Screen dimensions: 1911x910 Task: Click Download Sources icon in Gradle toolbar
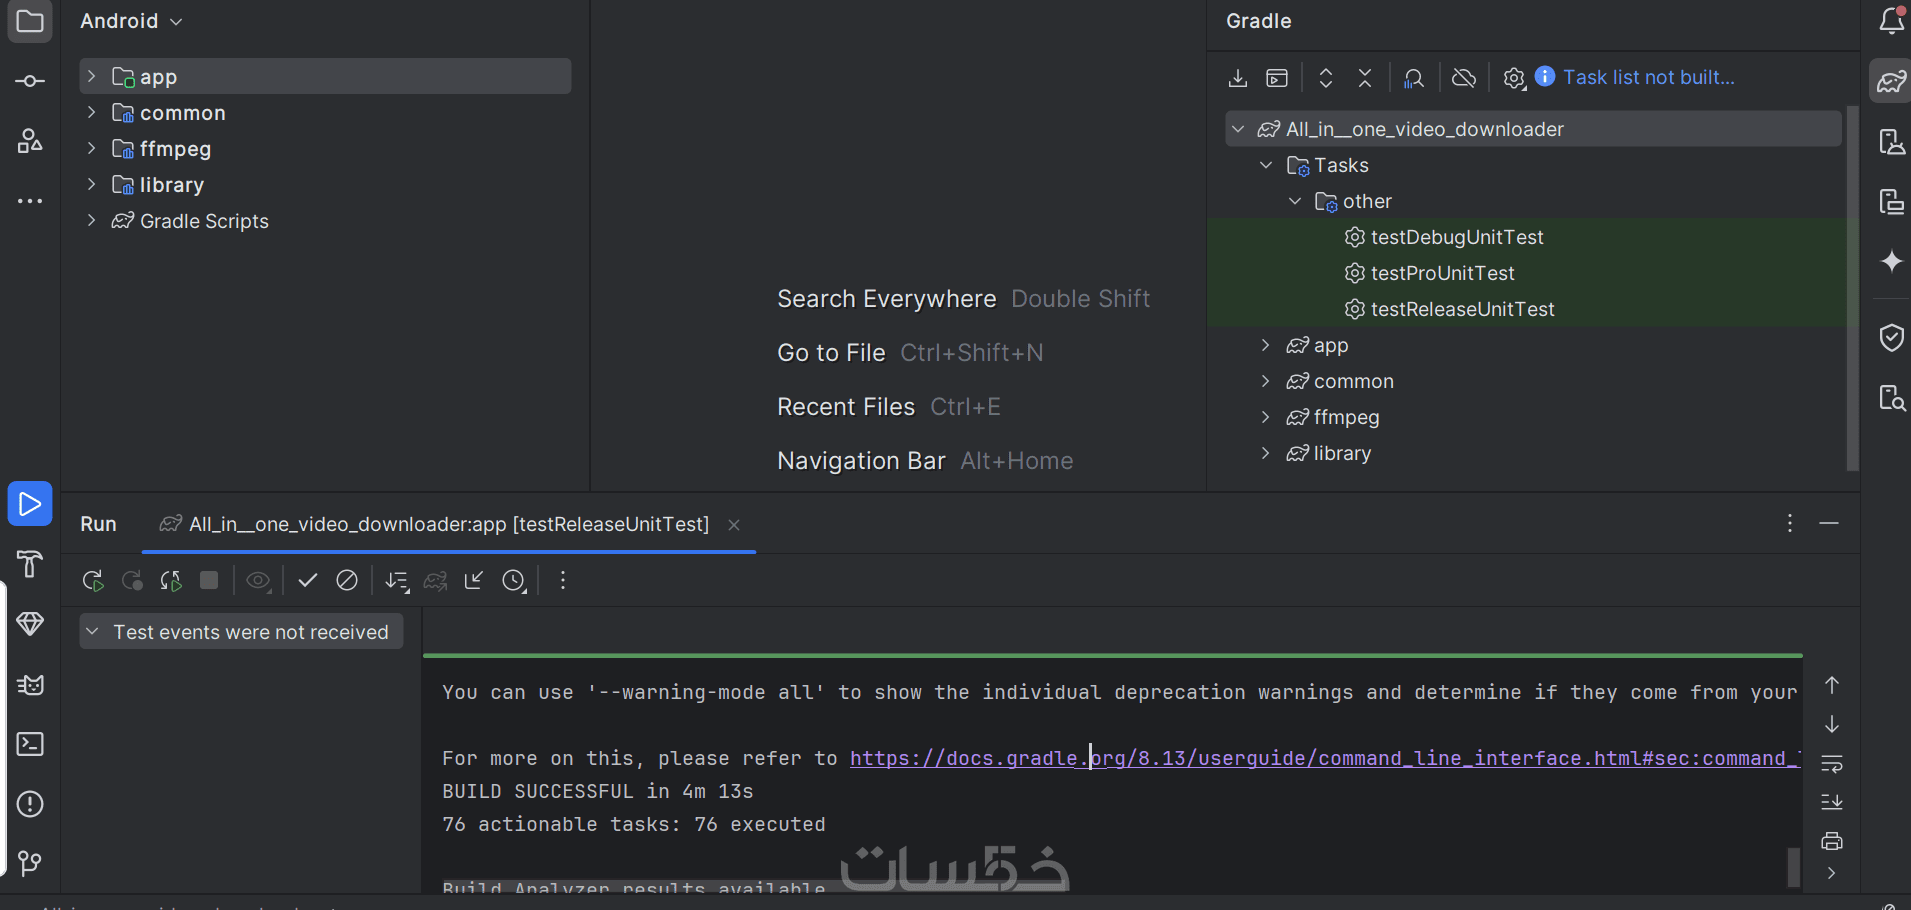coord(1238,78)
